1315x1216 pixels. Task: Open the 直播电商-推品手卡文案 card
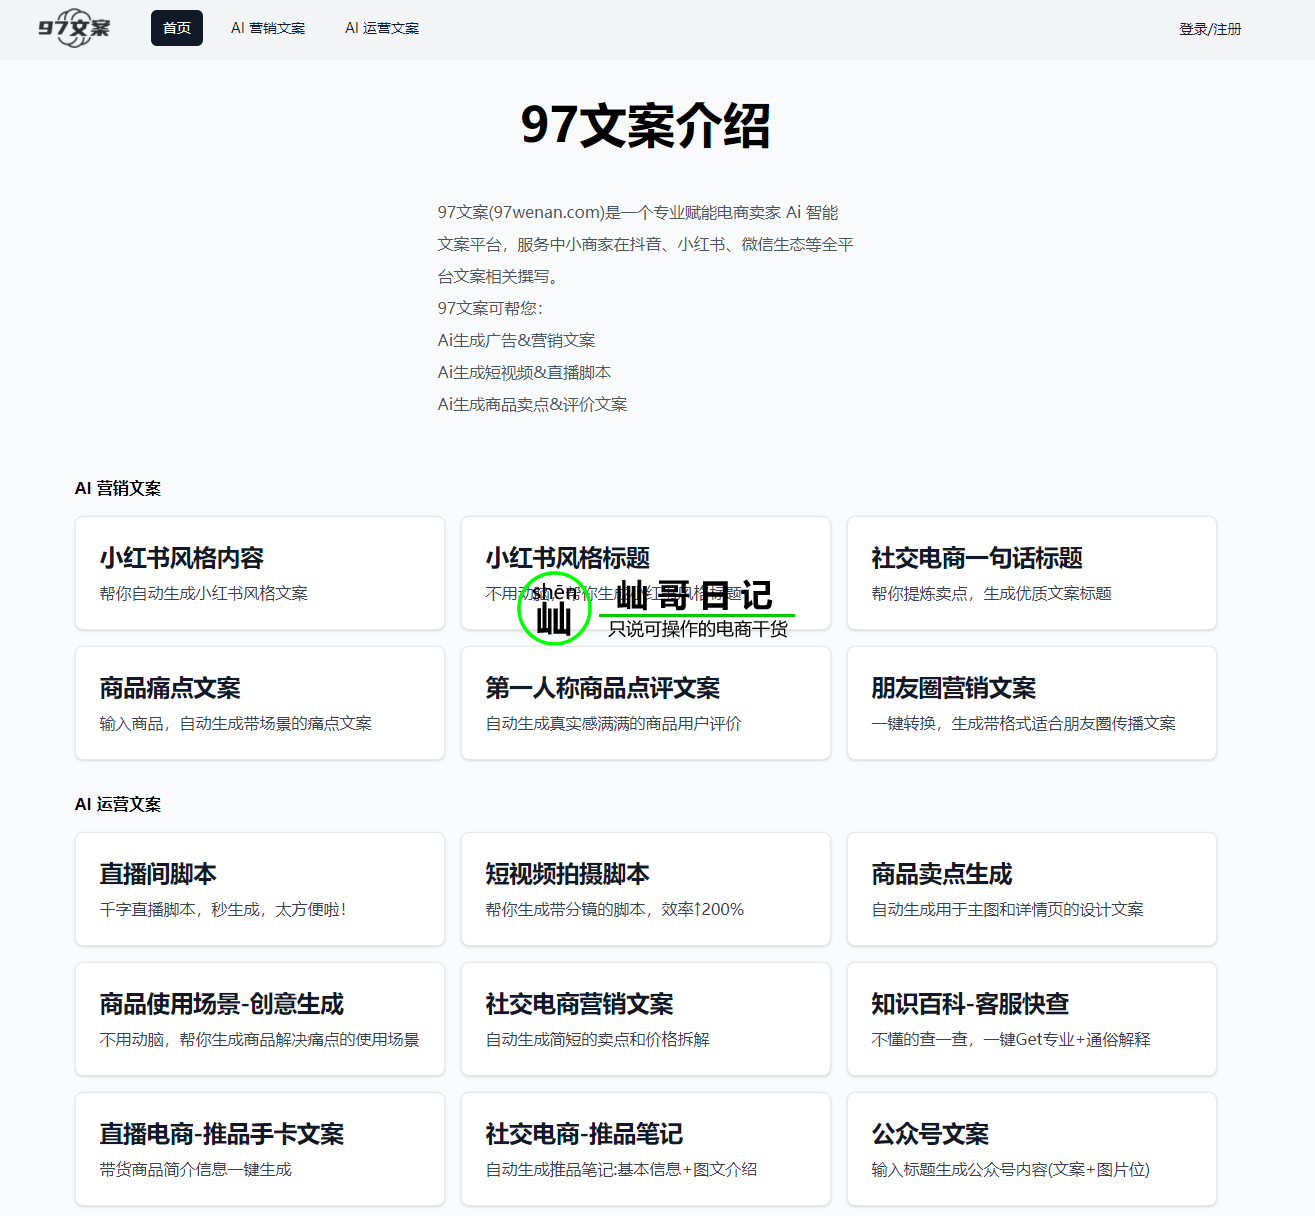point(260,1149)
